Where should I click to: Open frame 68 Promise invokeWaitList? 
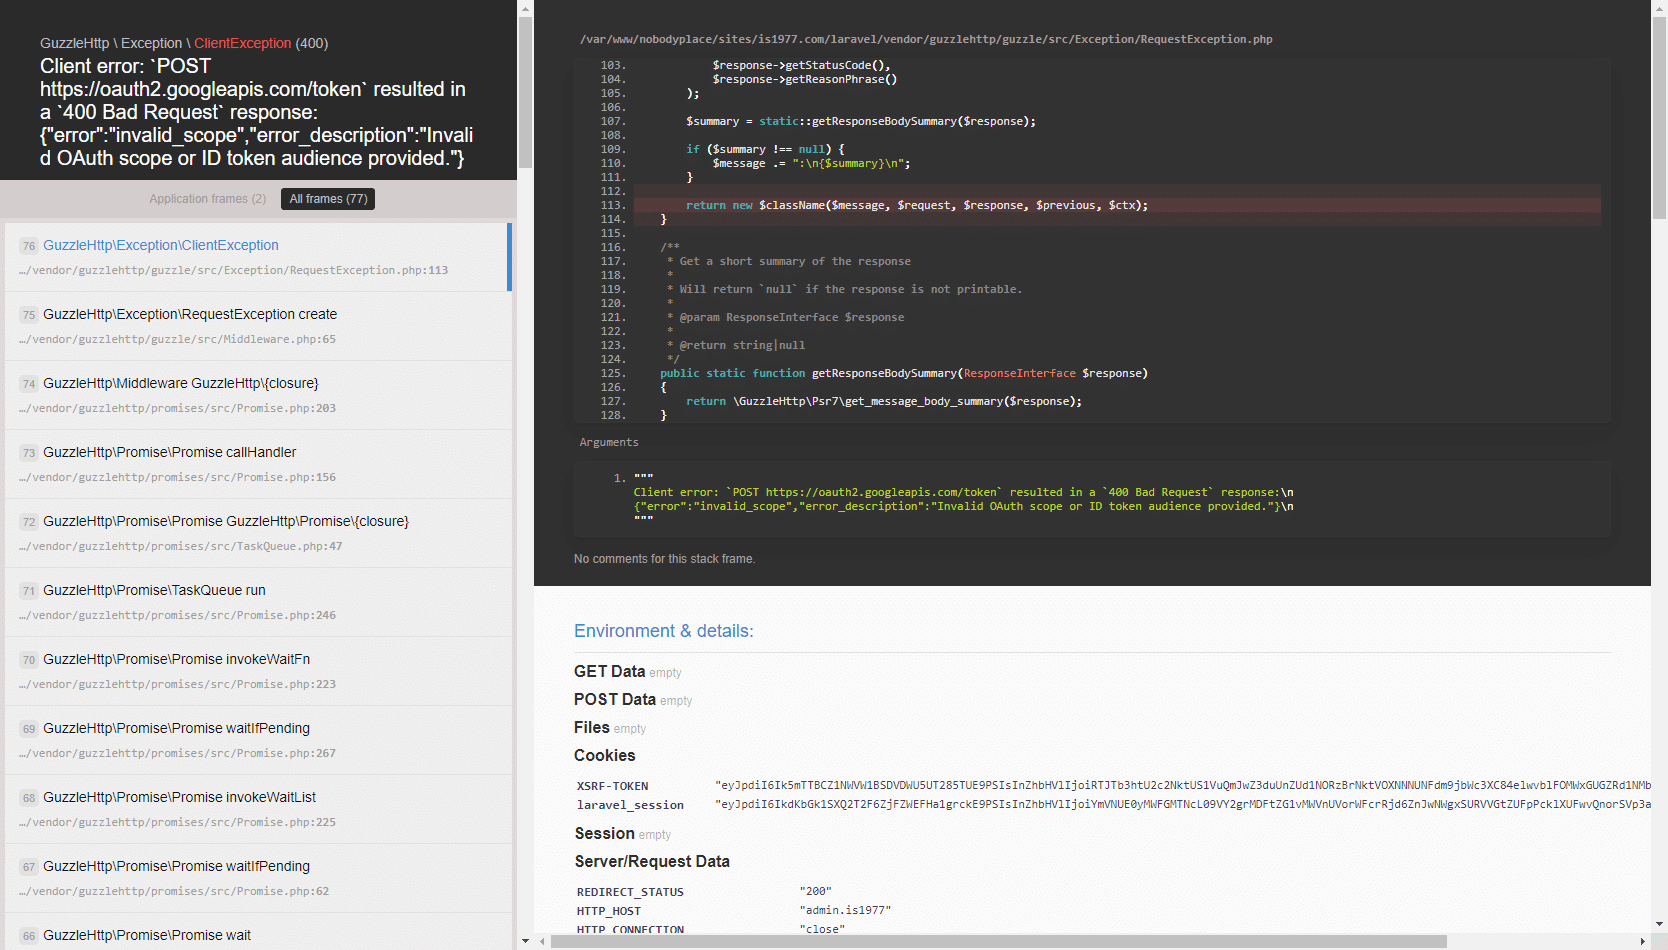click(258, 809)
